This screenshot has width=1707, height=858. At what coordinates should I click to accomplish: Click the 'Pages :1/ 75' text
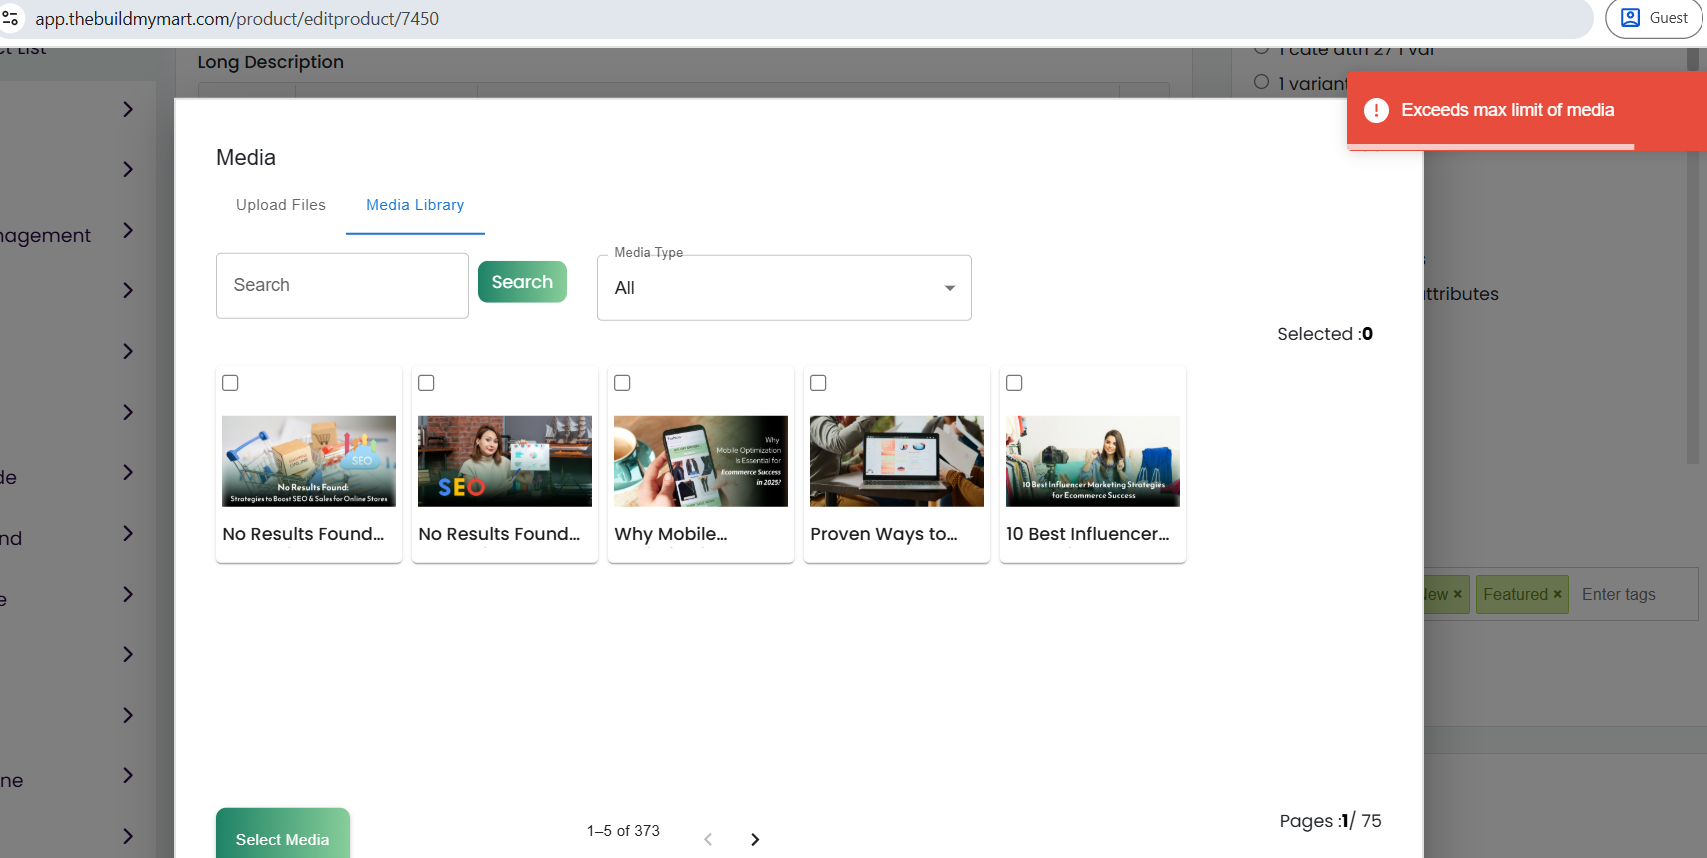1331,821
